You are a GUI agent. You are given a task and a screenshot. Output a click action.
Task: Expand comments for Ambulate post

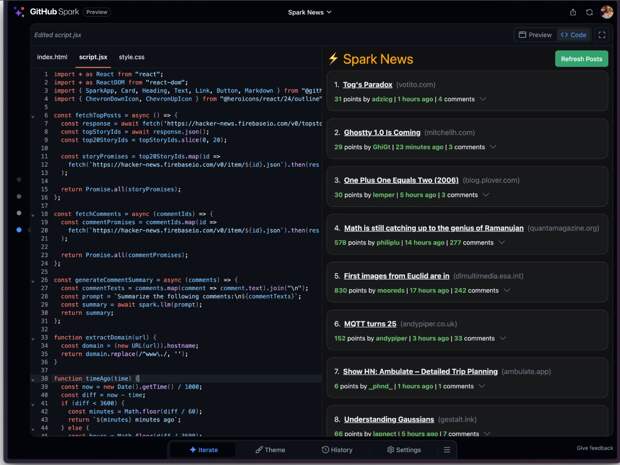coord(482,386)
